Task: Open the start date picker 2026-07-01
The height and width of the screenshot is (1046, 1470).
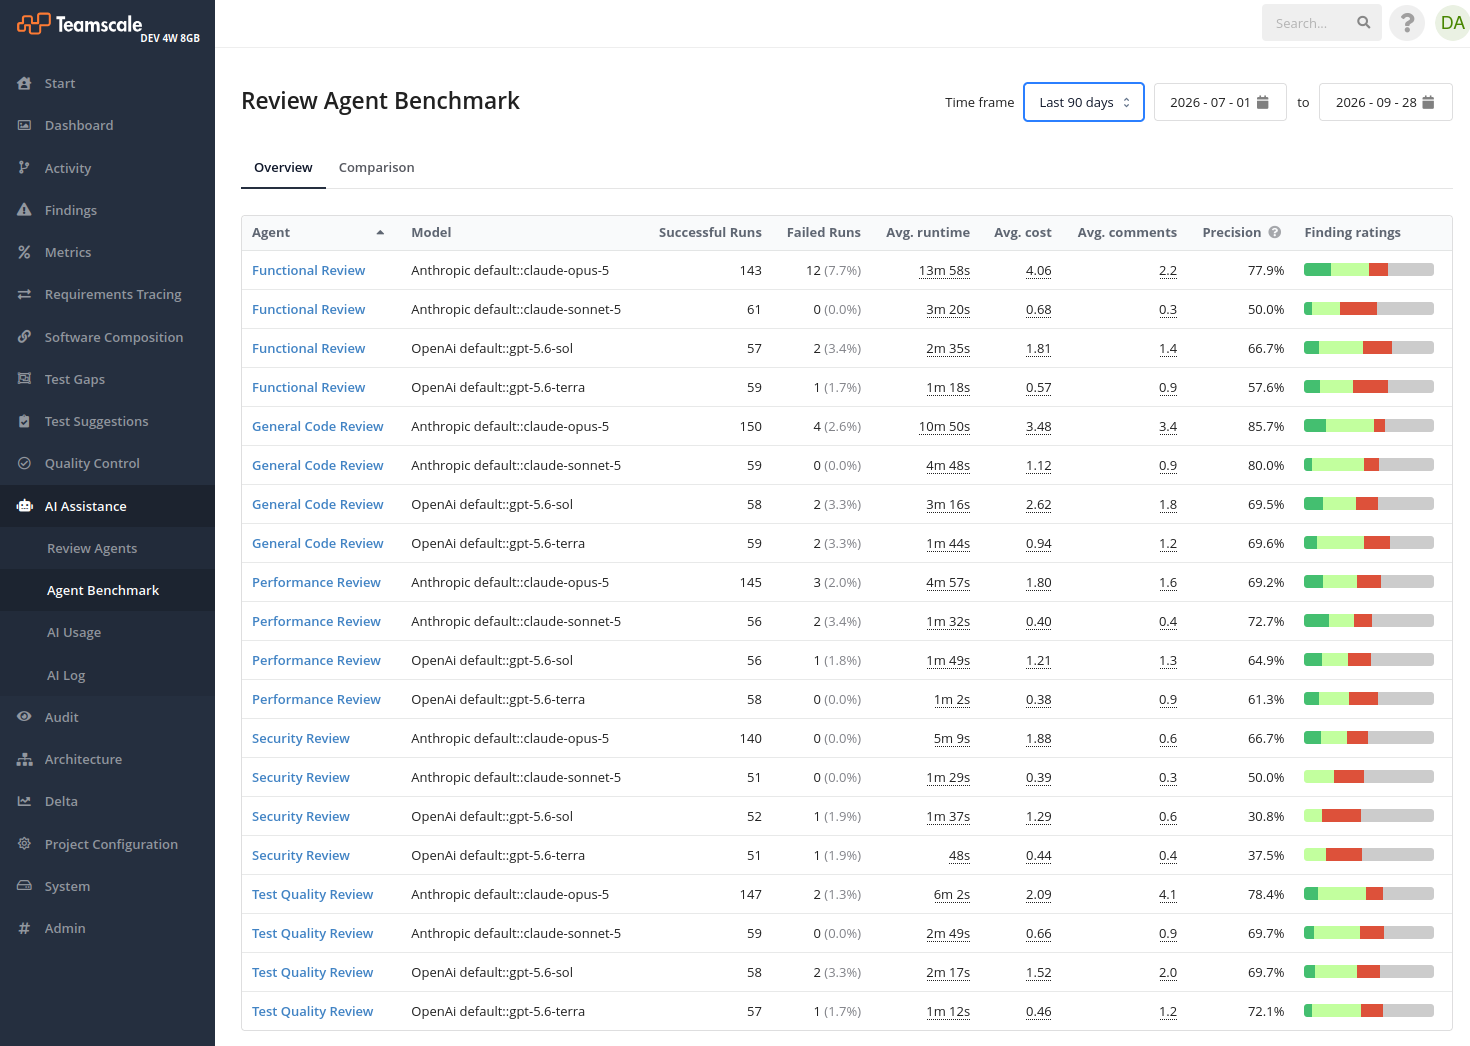Action: (x=1219, y=102)
